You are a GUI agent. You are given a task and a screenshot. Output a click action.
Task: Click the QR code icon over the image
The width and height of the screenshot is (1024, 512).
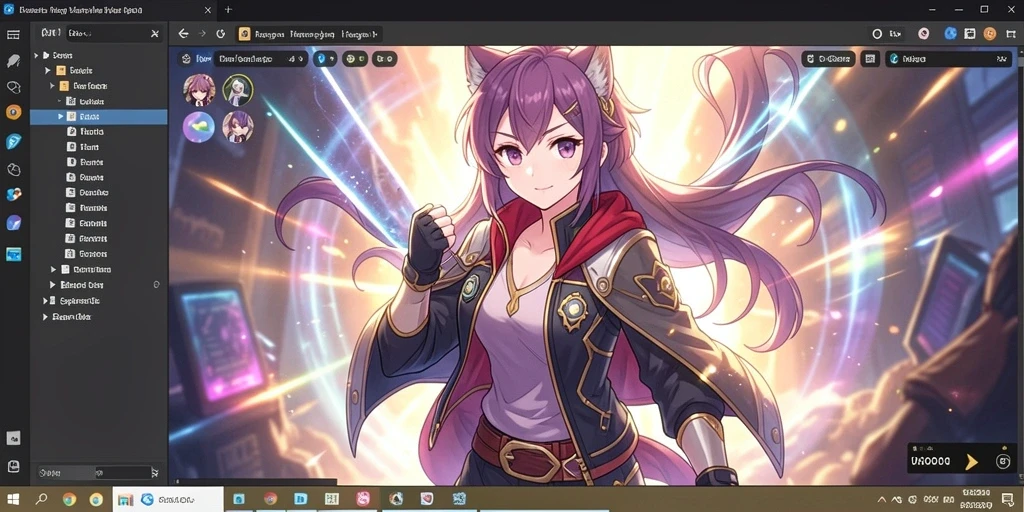click(x=870, y=59)
